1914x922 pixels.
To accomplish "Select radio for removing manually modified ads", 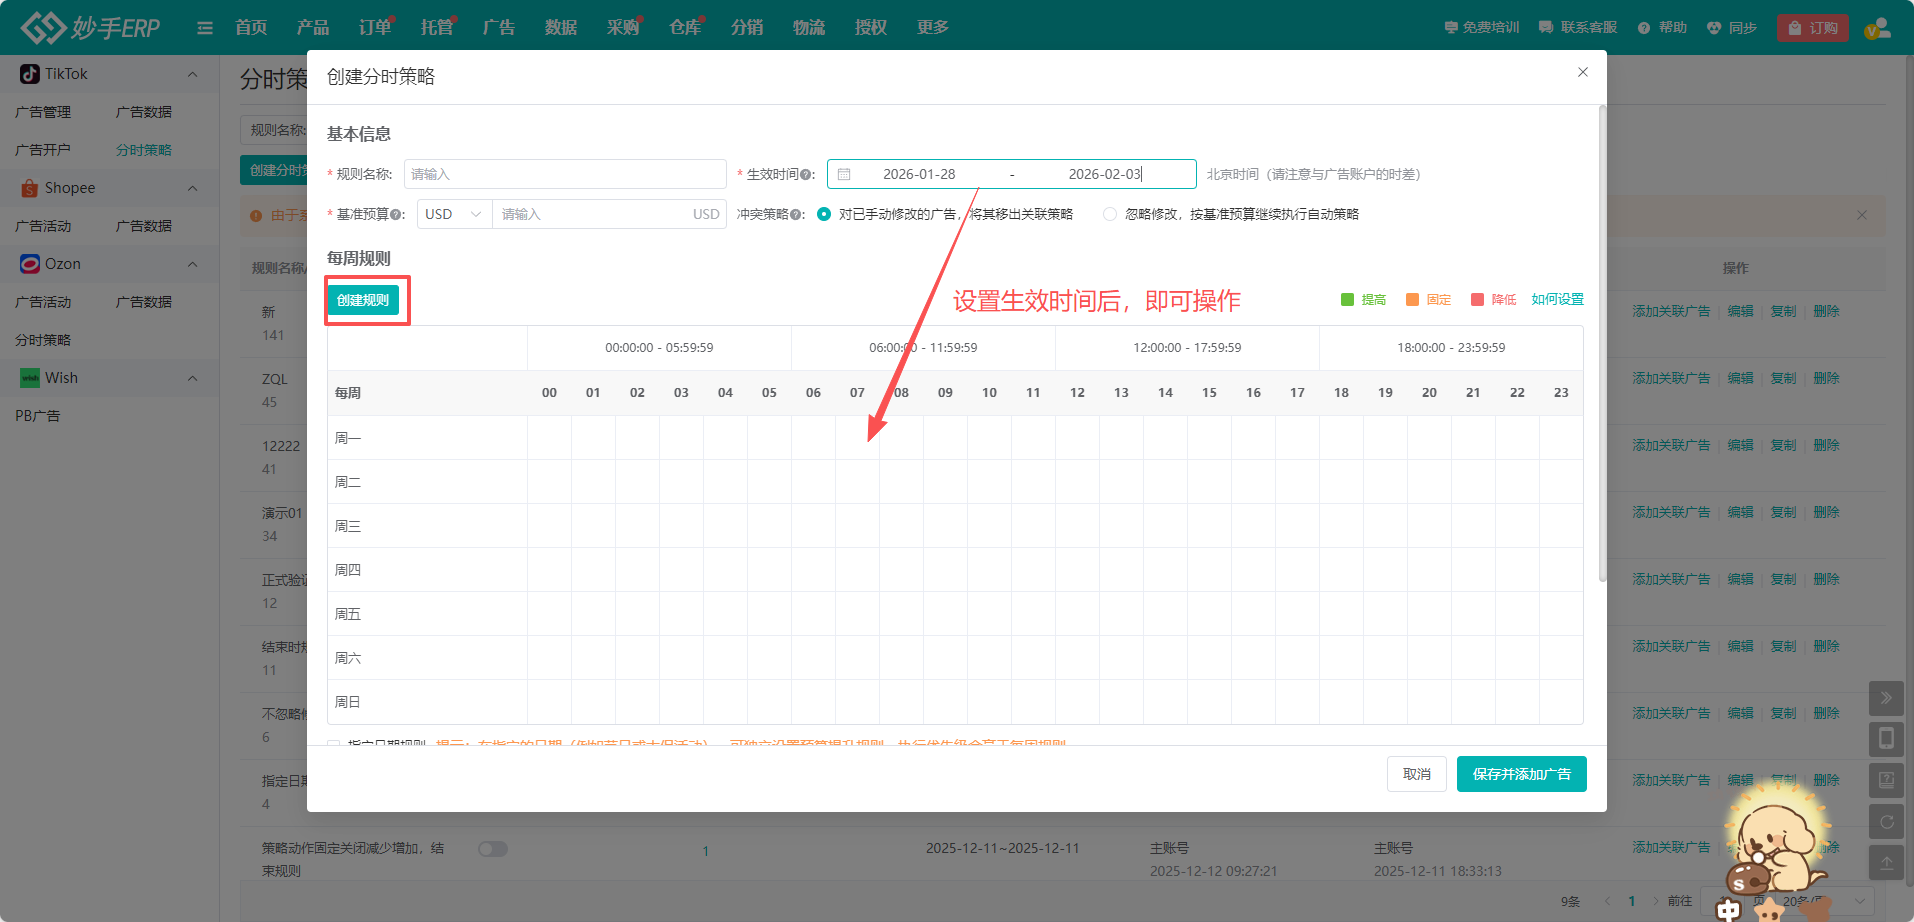I will pyautogui.click(x=824, y=214).
